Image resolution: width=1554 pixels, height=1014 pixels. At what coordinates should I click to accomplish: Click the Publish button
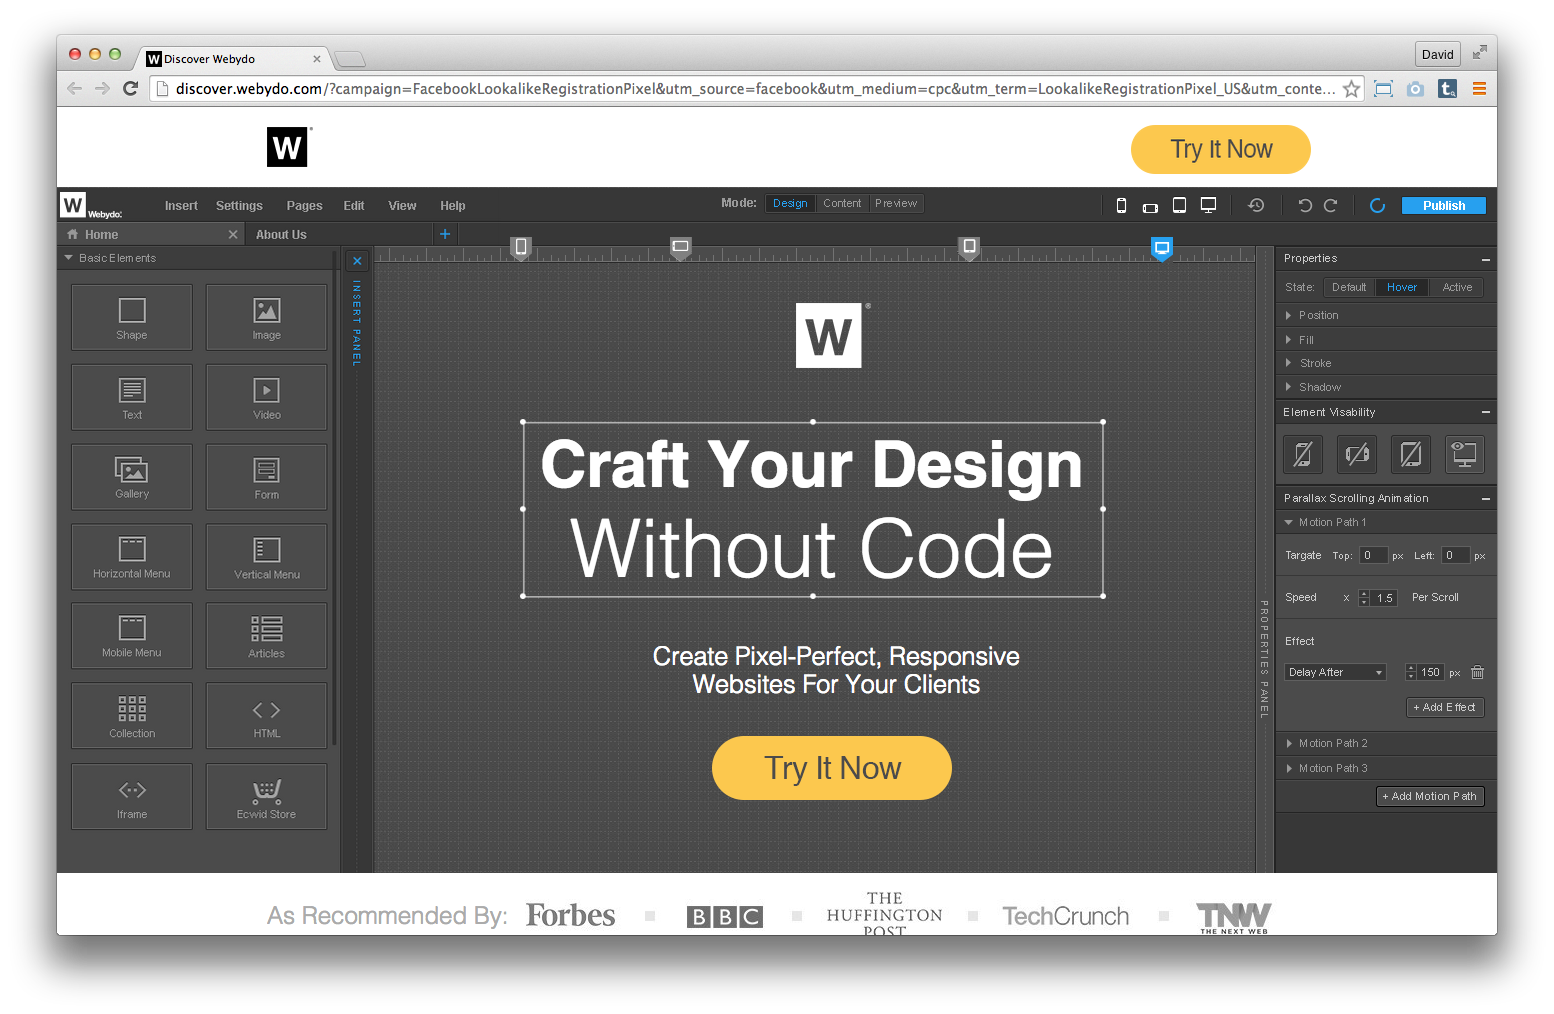[x=1443, y=205]
